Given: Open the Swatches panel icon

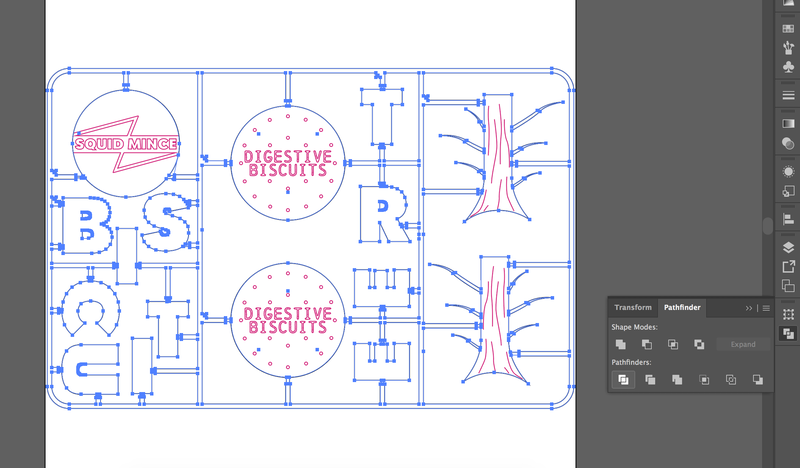Looking at the screenshot, I should 788,29.
